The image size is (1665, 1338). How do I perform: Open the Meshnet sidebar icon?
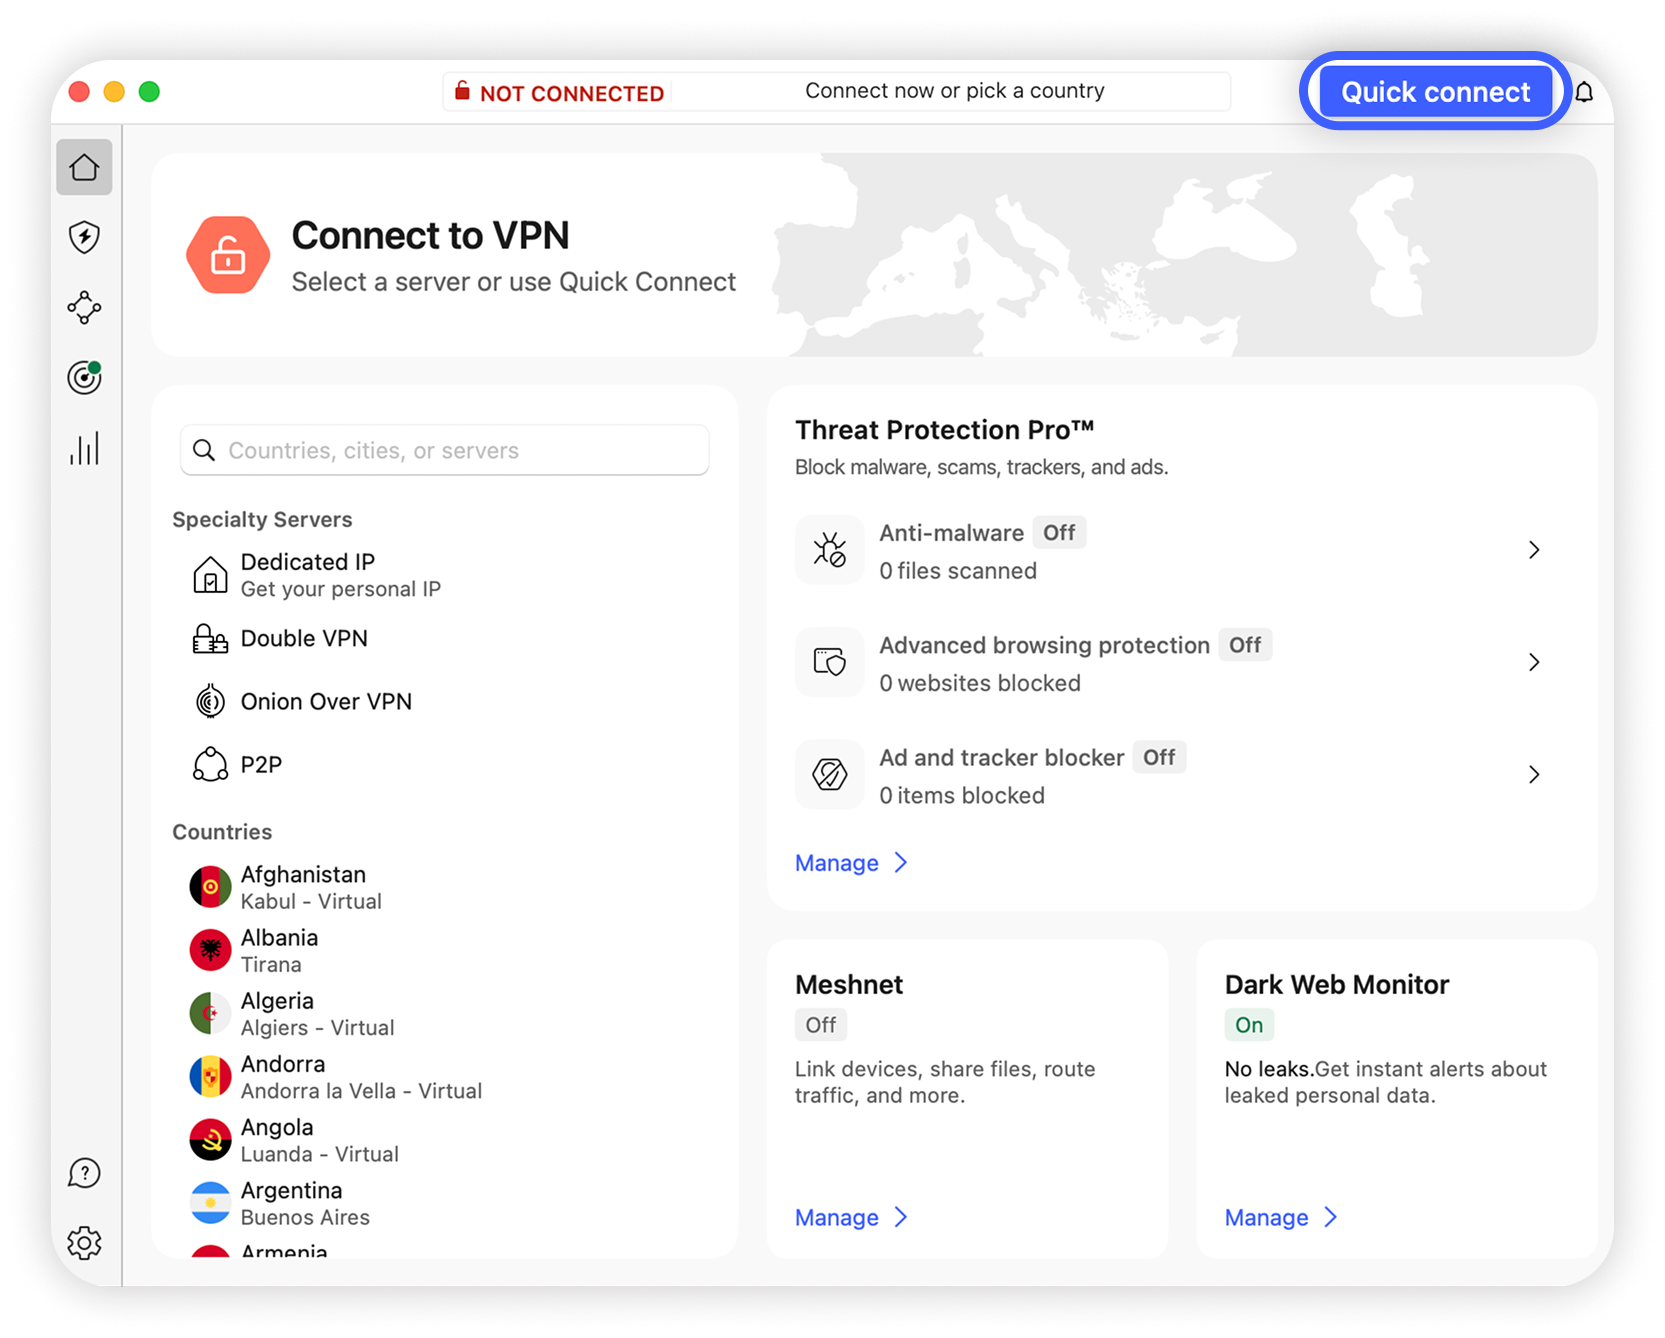[84, 308]
